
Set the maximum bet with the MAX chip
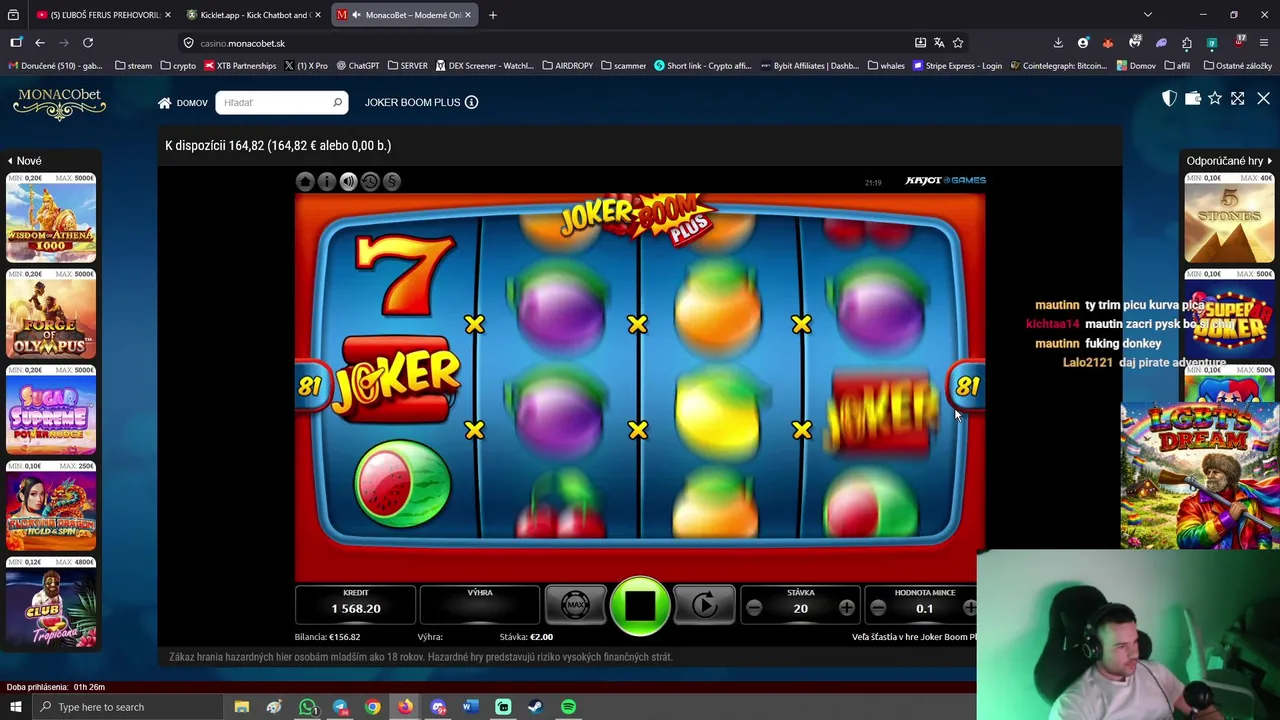pos(575,605)
